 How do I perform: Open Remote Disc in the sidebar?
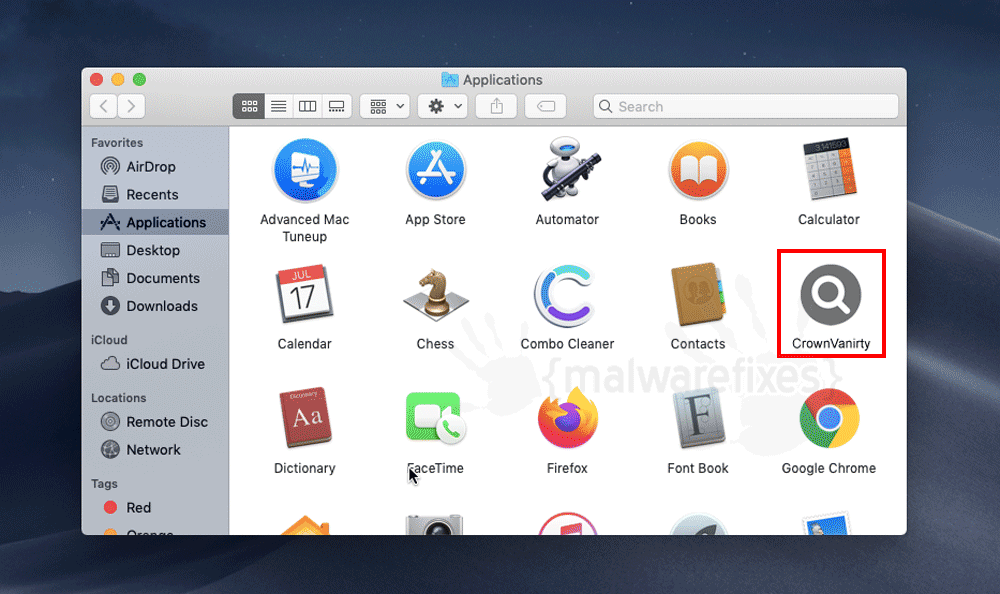[x=155, y=422]
